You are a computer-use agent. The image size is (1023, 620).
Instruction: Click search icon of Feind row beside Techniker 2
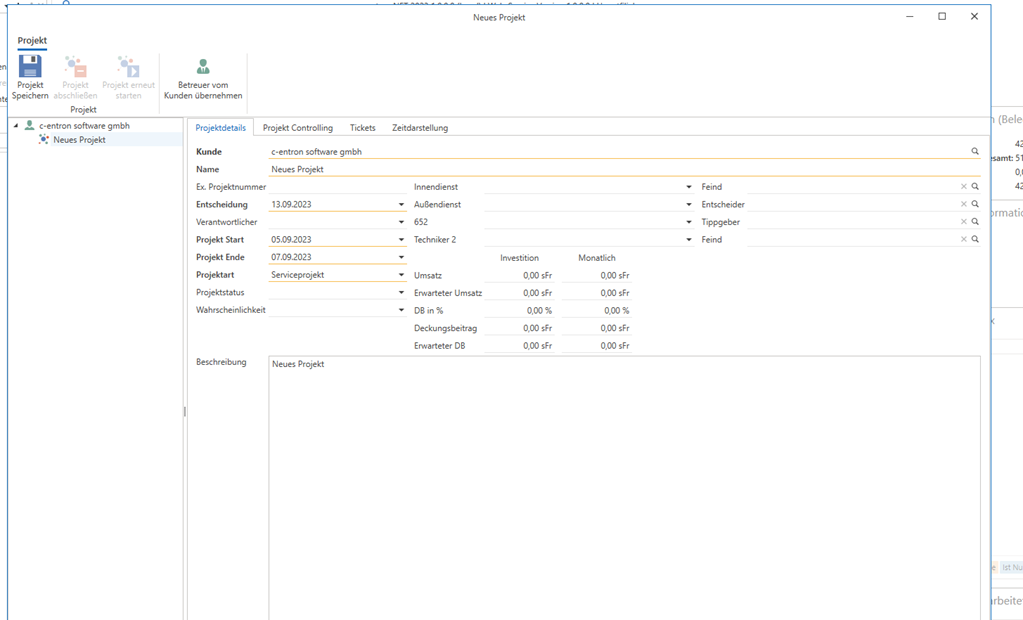(x=975, y=240)
